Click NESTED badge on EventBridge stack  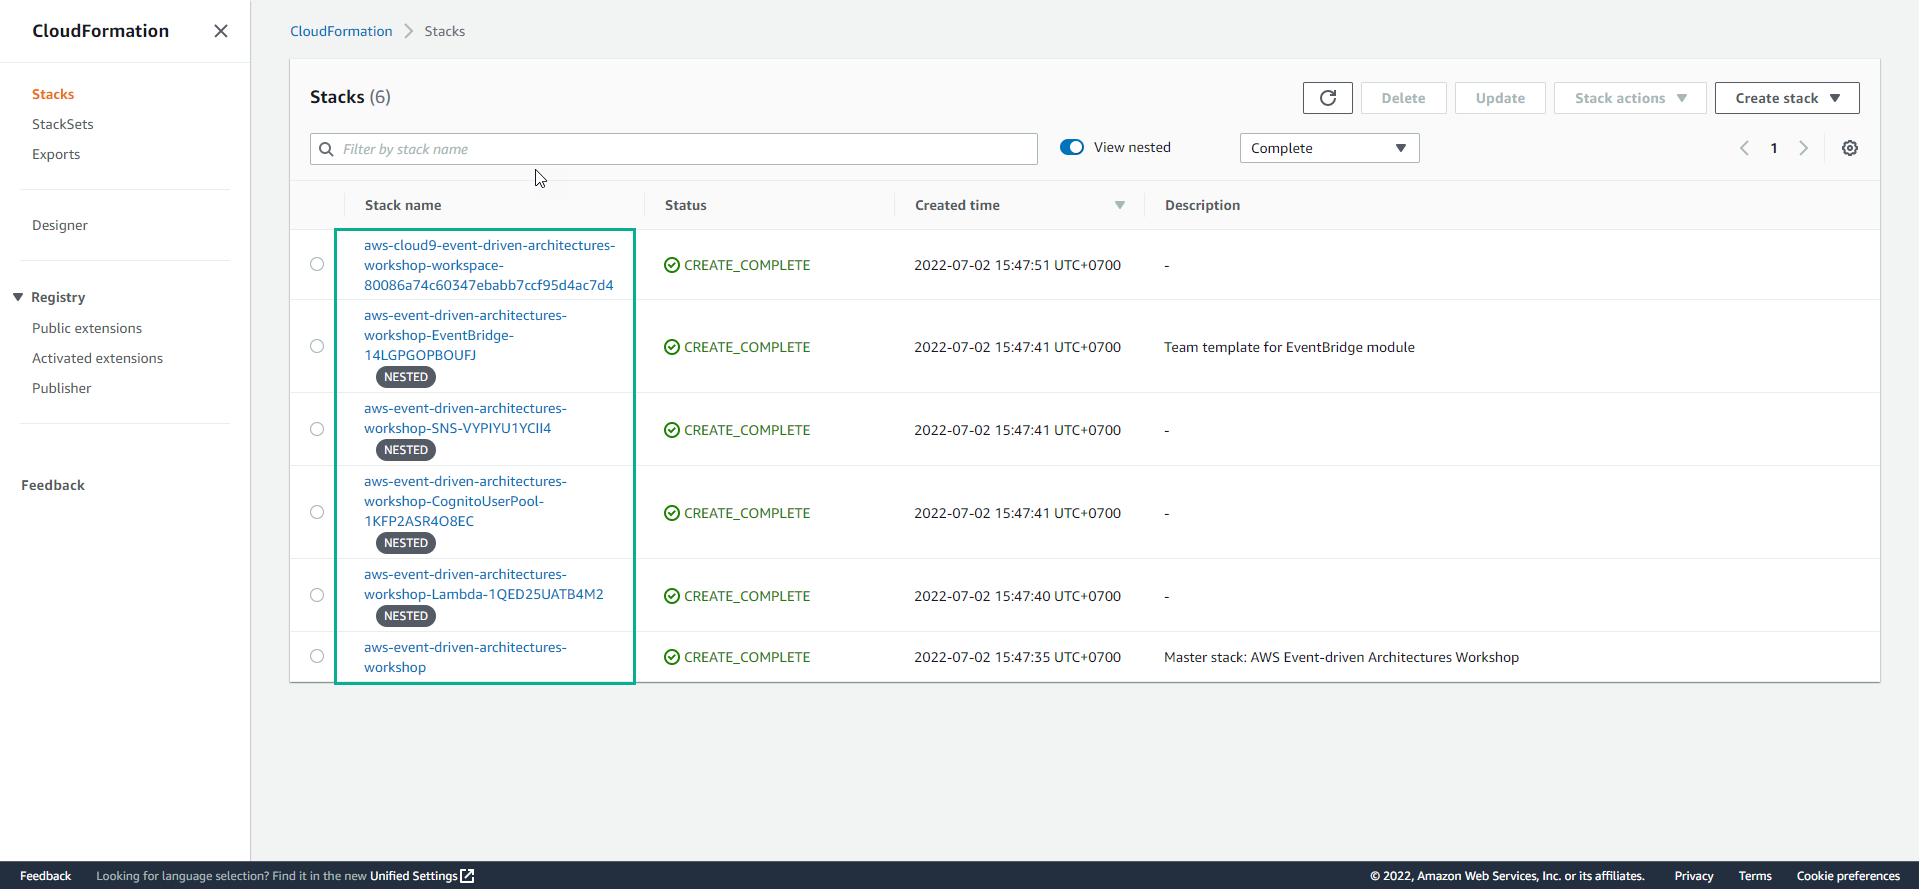pyautogui.click(x=406, y=377)
